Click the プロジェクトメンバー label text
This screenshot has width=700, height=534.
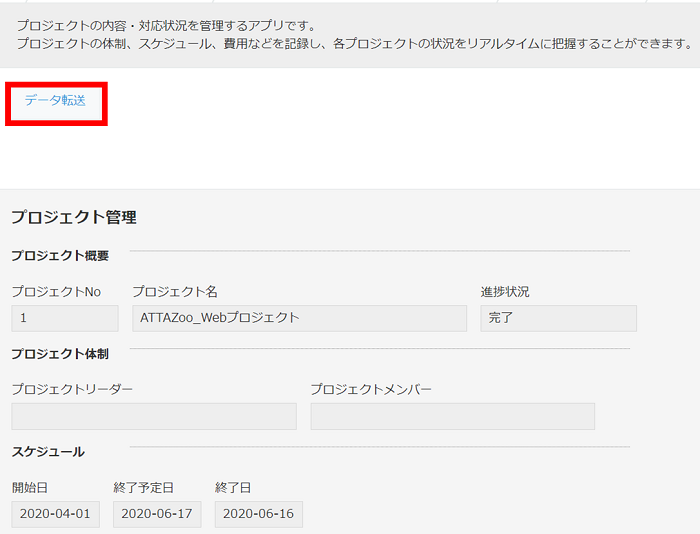pyautogui.click(x=371, y=389)
